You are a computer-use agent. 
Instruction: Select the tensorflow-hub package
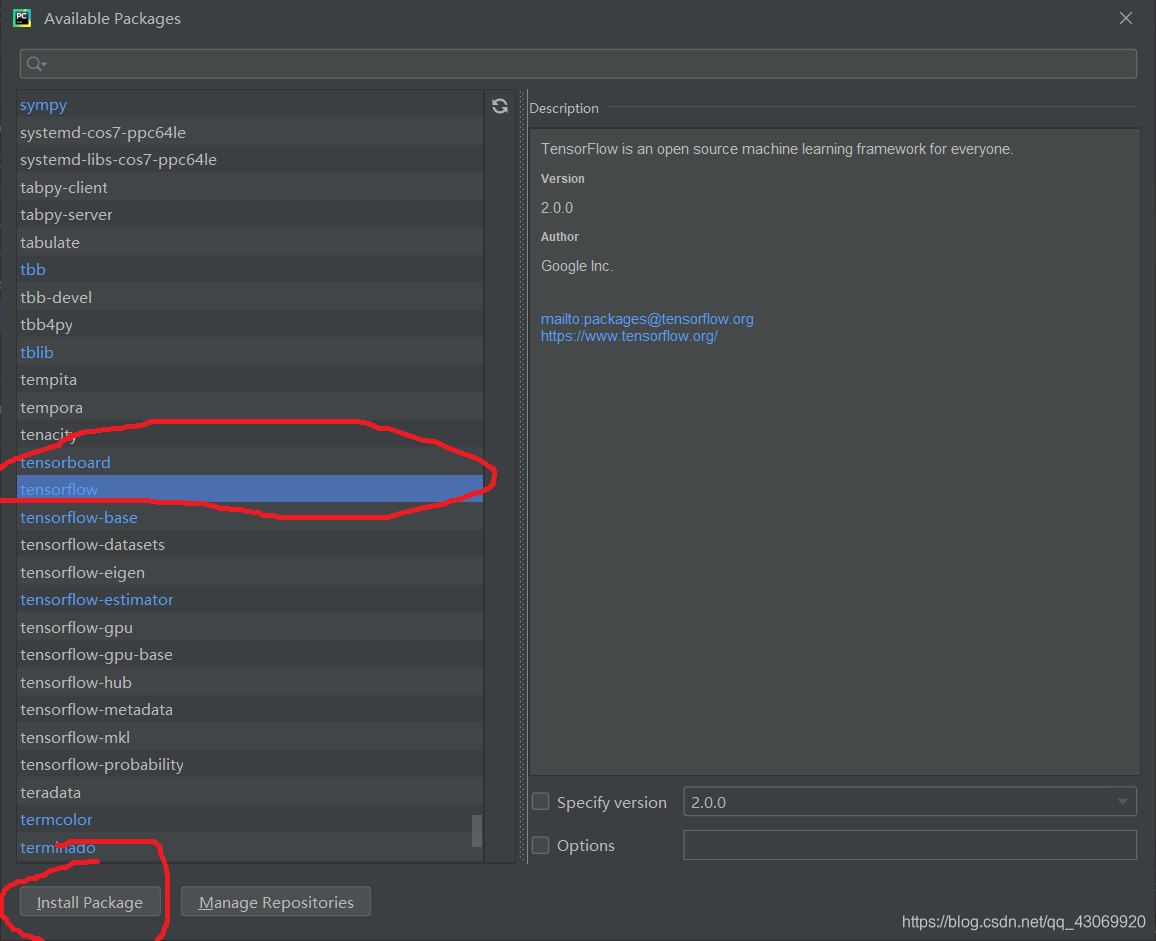coord(250,682)
